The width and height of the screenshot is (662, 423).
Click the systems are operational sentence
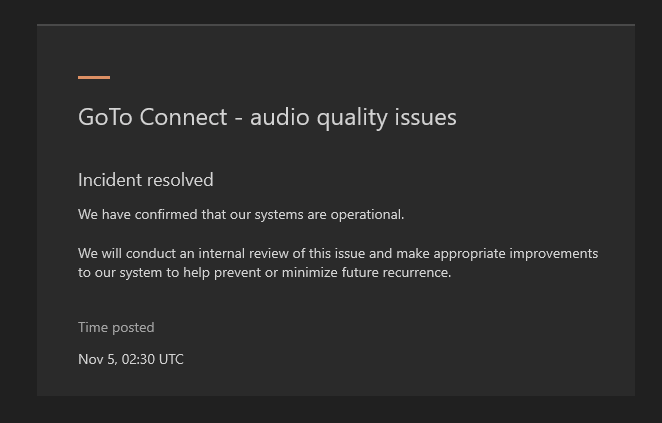click(241, 214)
